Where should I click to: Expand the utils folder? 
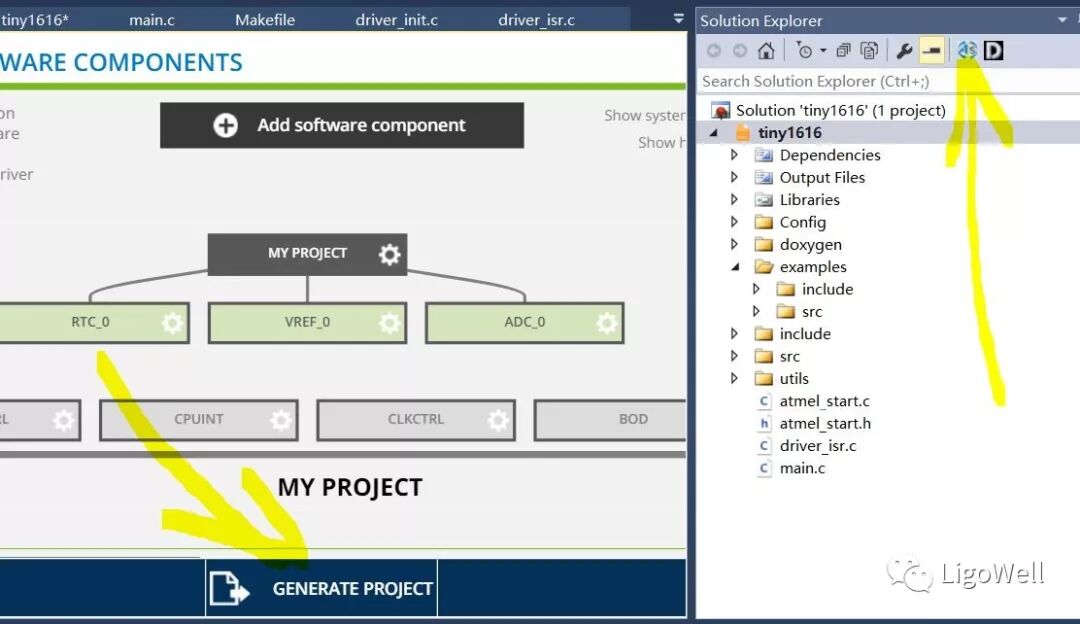point(735,378)
